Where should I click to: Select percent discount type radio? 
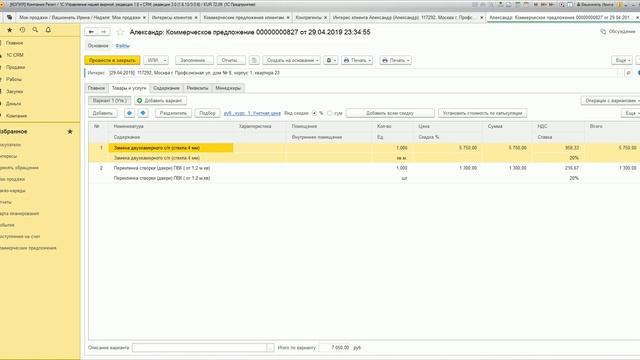click(x=315, y=113)
